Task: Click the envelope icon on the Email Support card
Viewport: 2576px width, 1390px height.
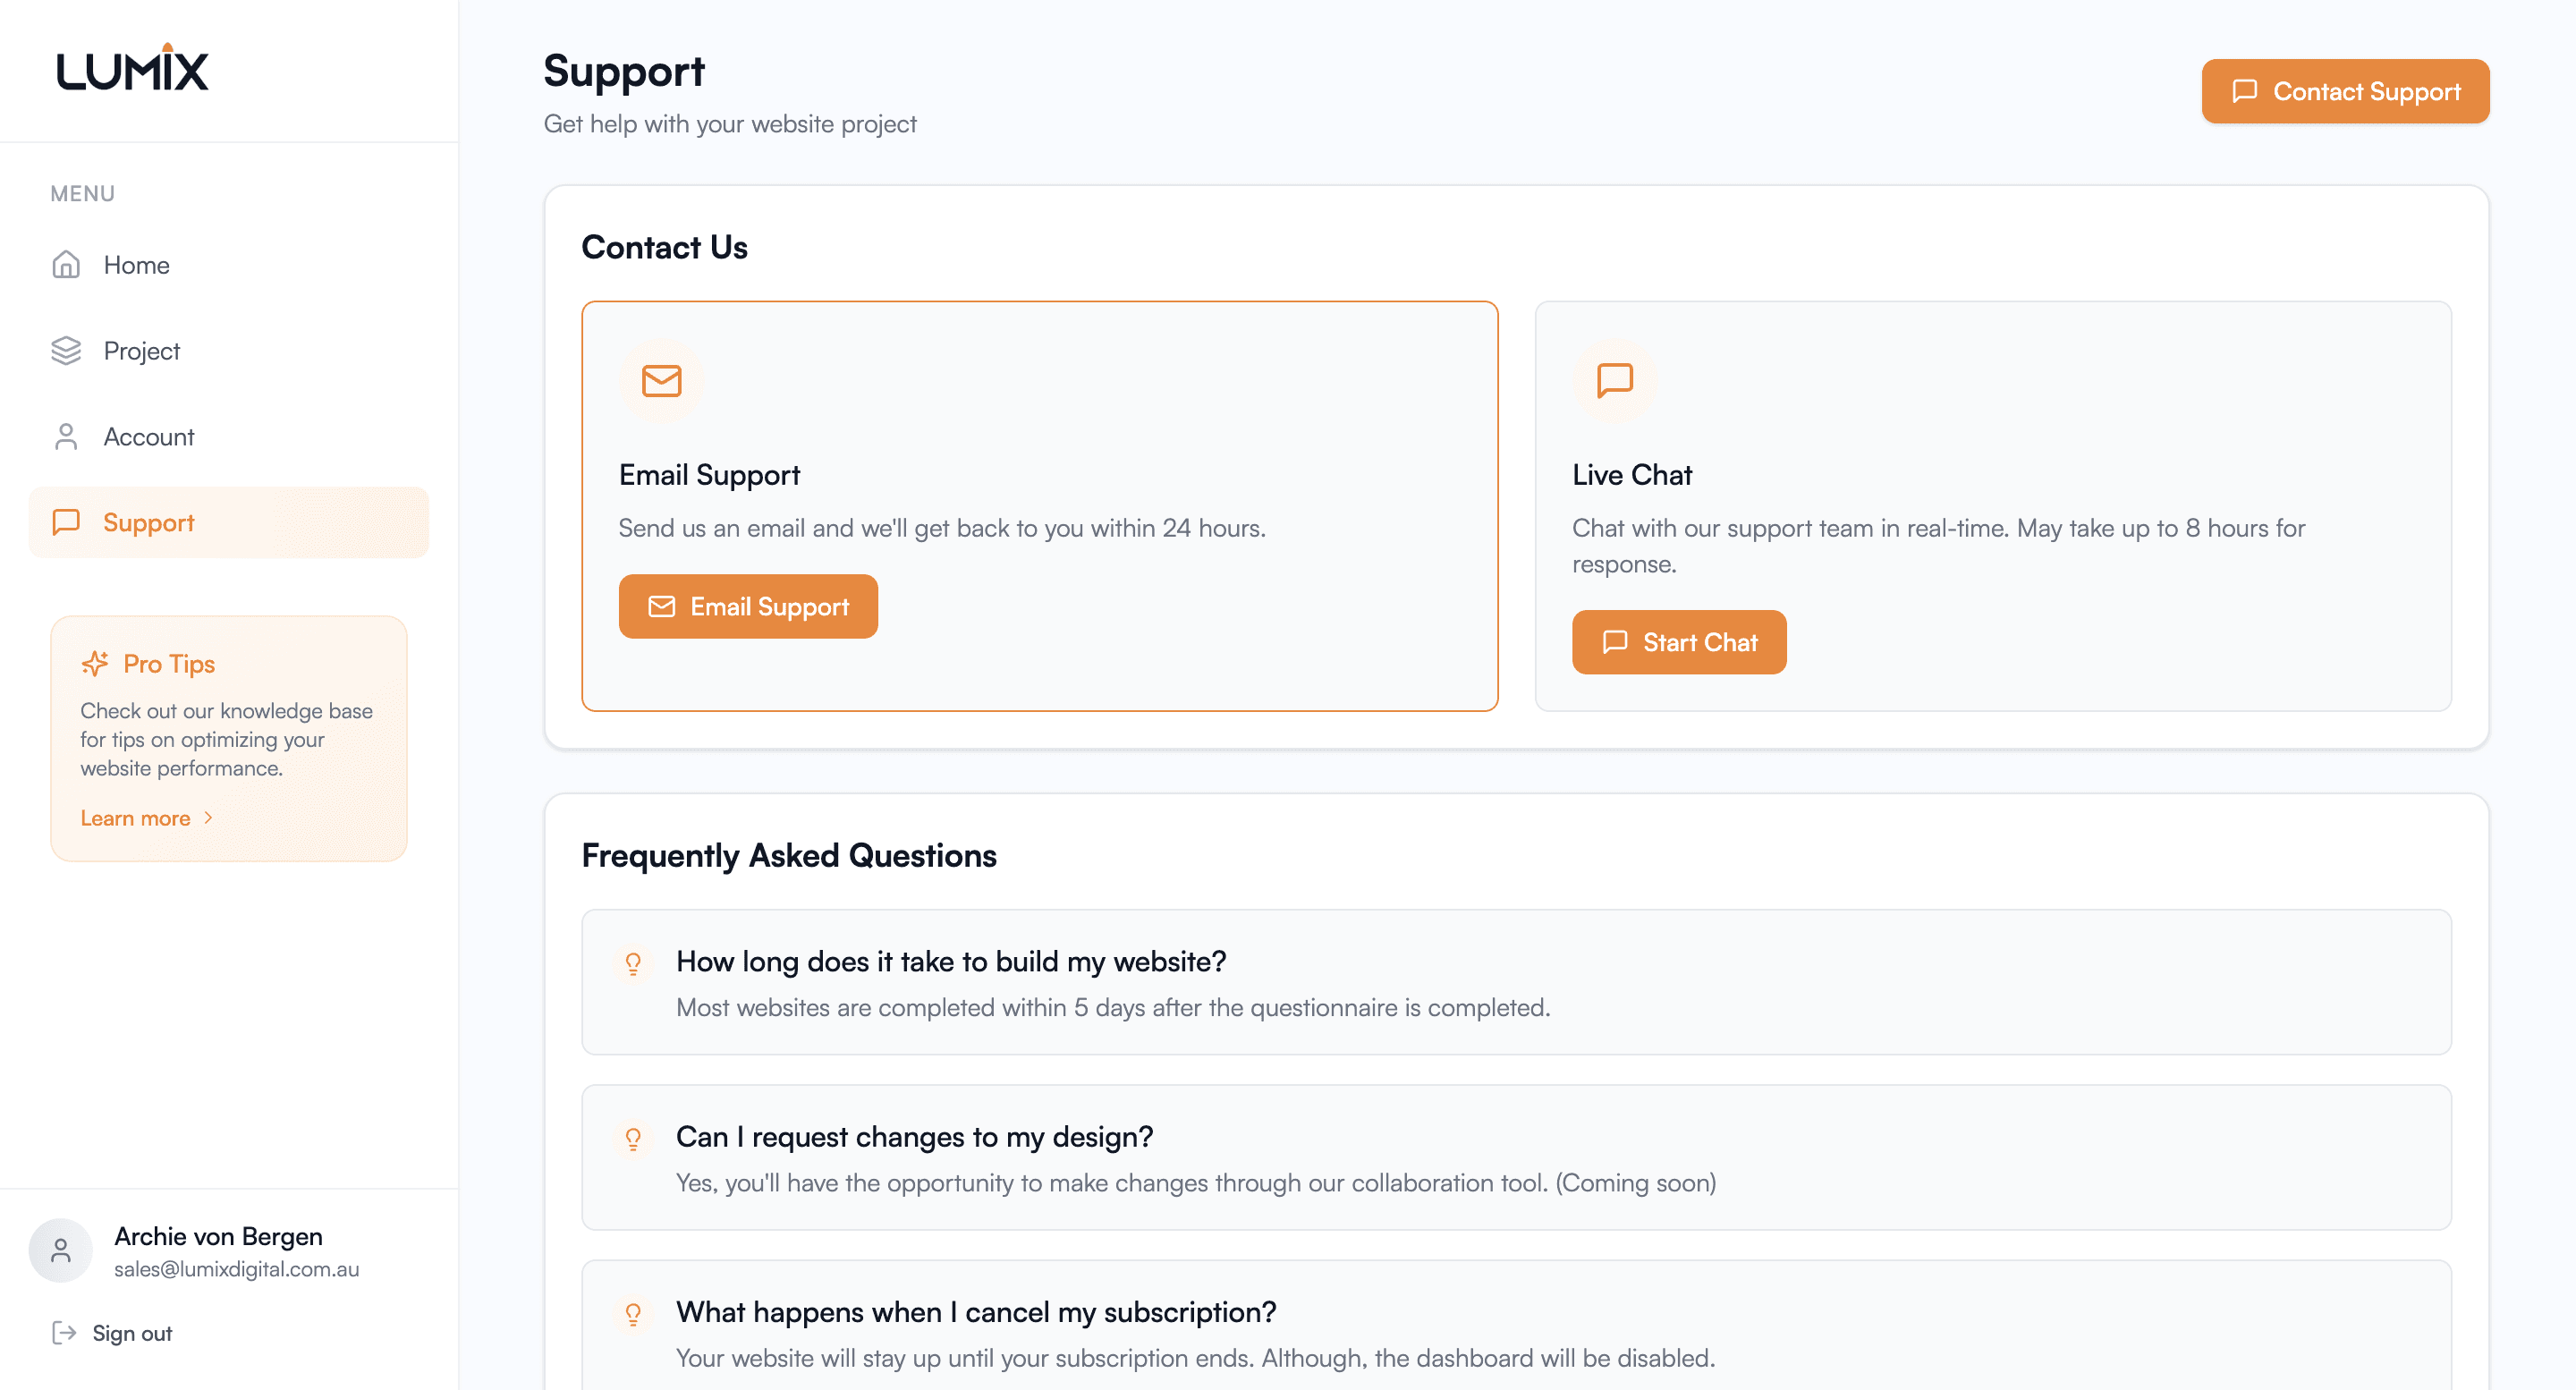Action: coord(661,381)
